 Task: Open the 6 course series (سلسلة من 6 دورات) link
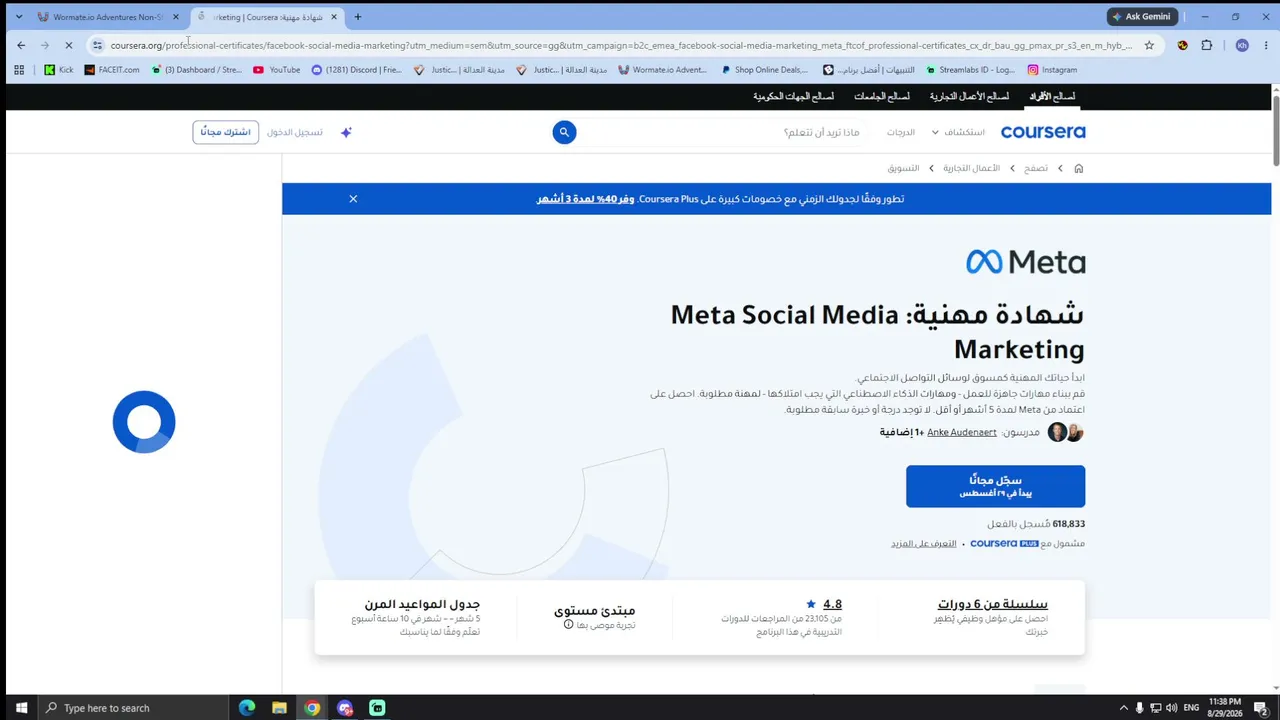coord(992,604)
